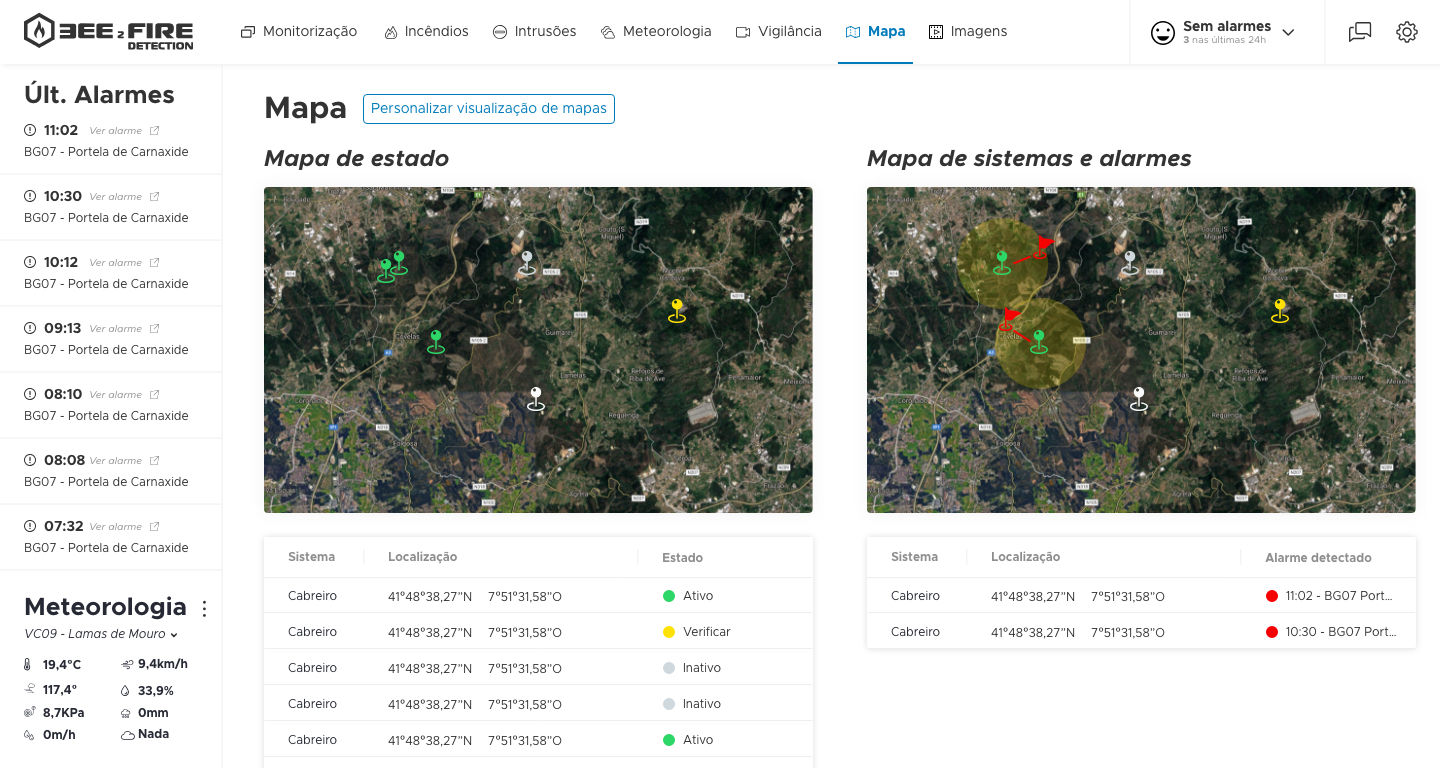Click the 19,4°C temperature value

coord(62,665)
